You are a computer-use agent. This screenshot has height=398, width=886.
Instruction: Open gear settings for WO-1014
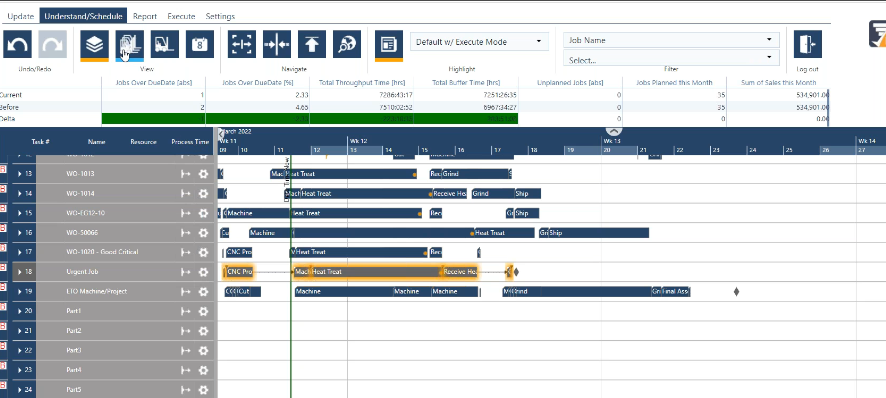[x=203, y=194]
